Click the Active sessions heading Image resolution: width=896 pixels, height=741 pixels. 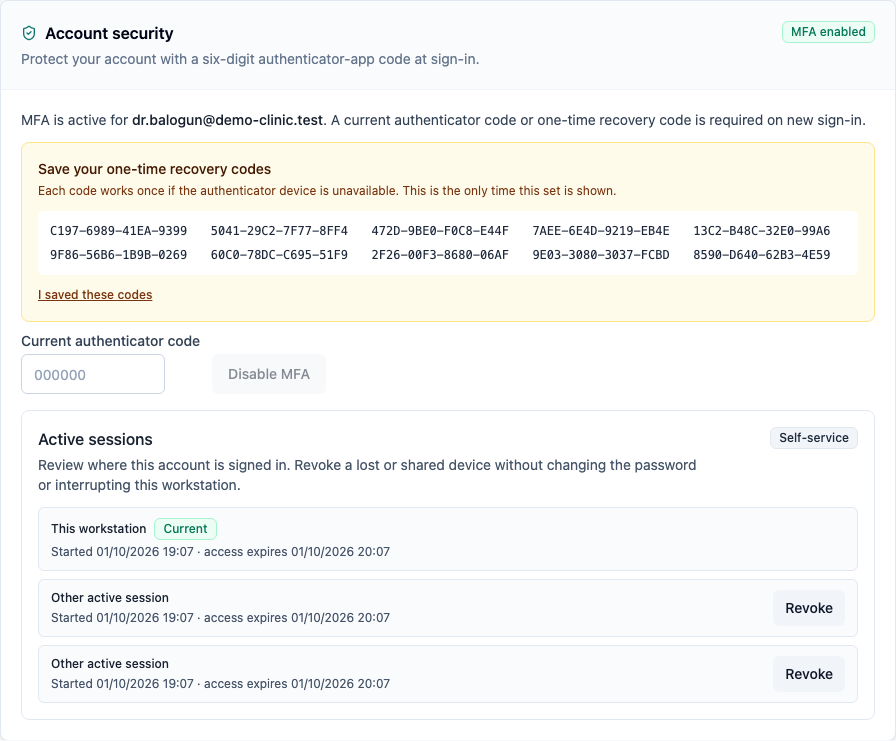tap(95, 439)
